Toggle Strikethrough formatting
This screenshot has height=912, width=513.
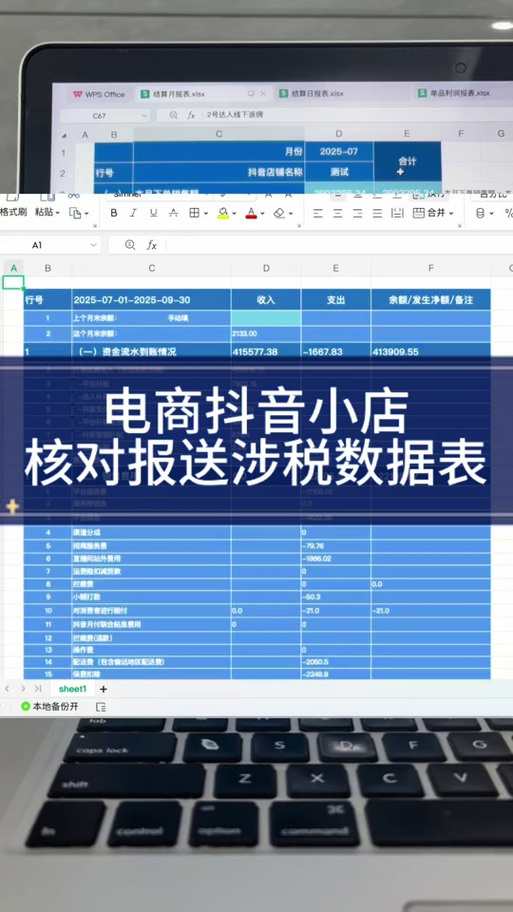[173, 213]
